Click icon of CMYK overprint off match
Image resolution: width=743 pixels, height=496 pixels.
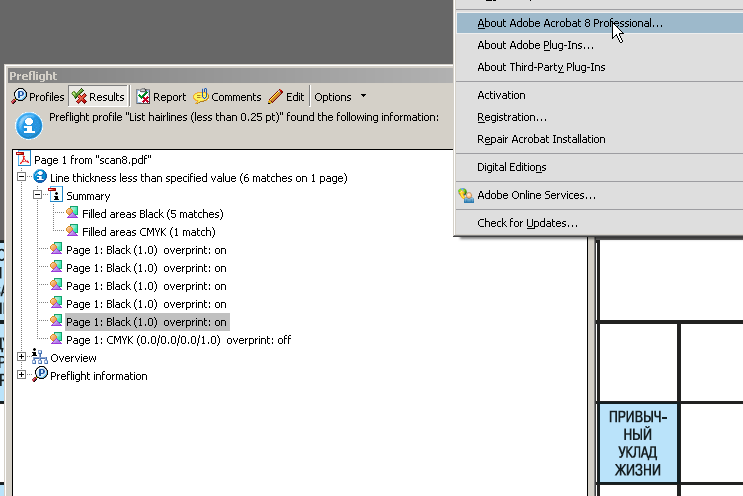click(x=56, y=339)
